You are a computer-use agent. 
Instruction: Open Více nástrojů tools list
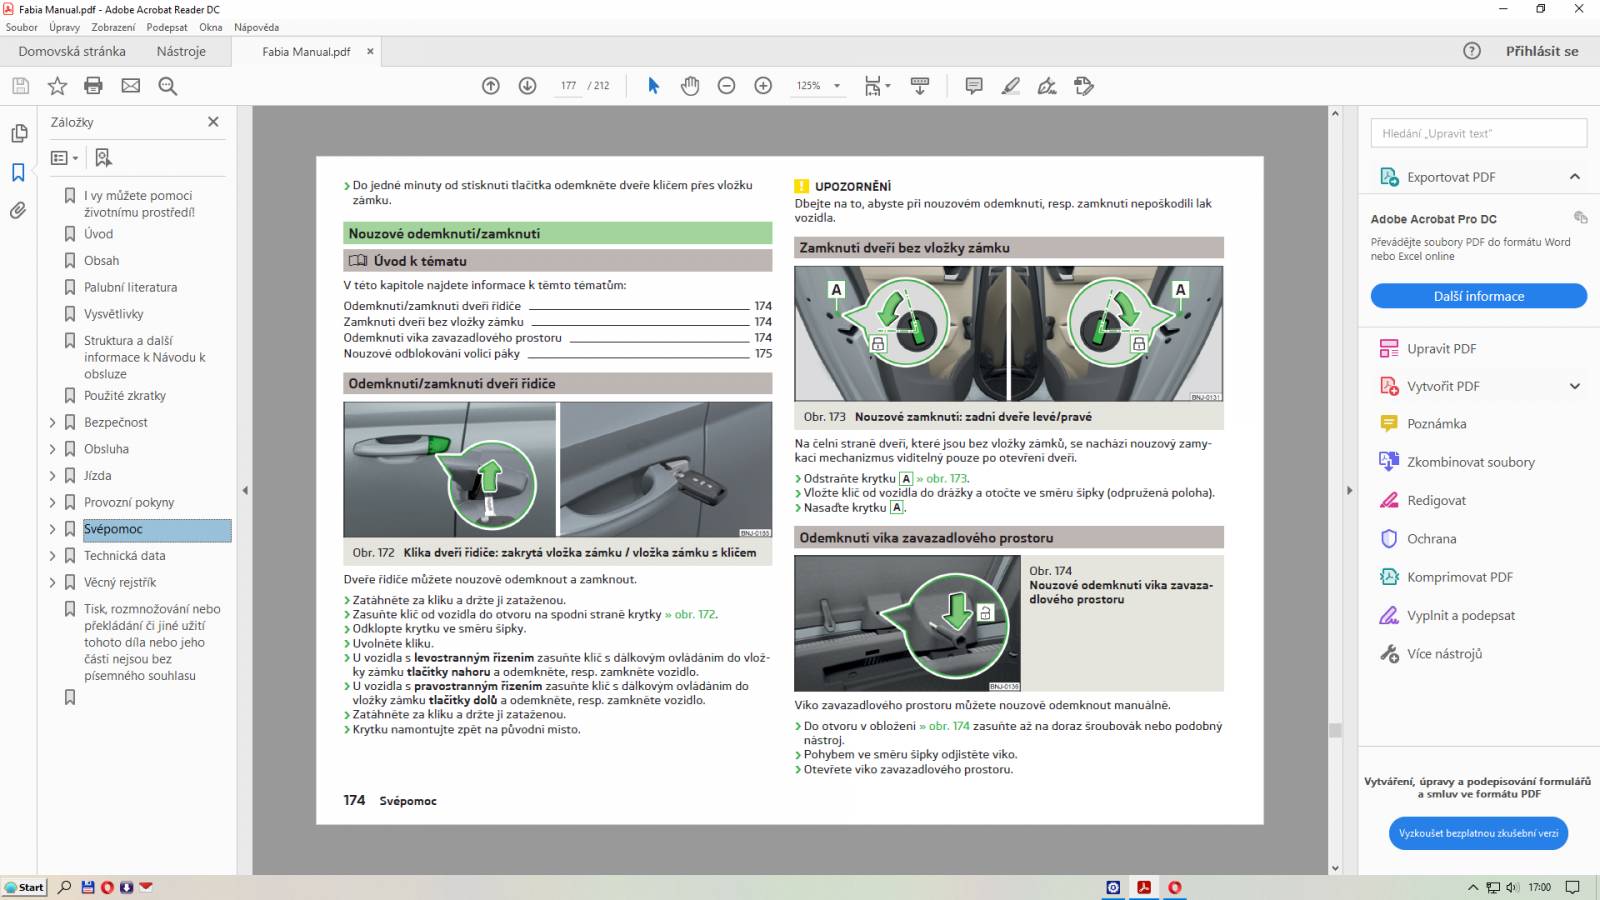tap(1430, 654)
